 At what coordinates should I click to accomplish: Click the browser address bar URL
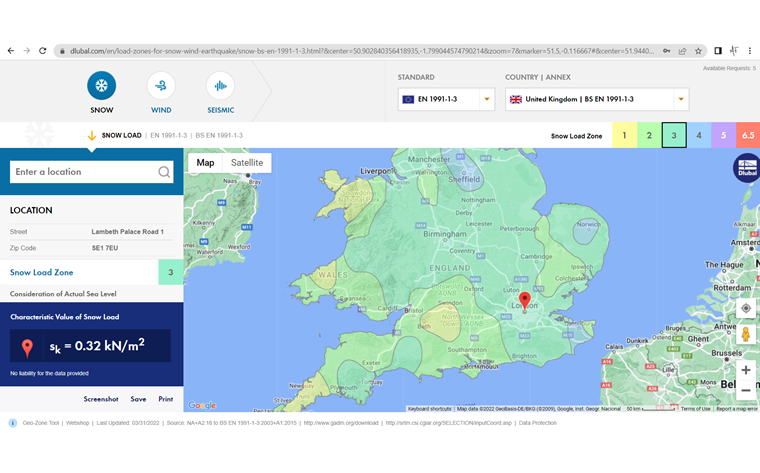[x=361, y=50]
